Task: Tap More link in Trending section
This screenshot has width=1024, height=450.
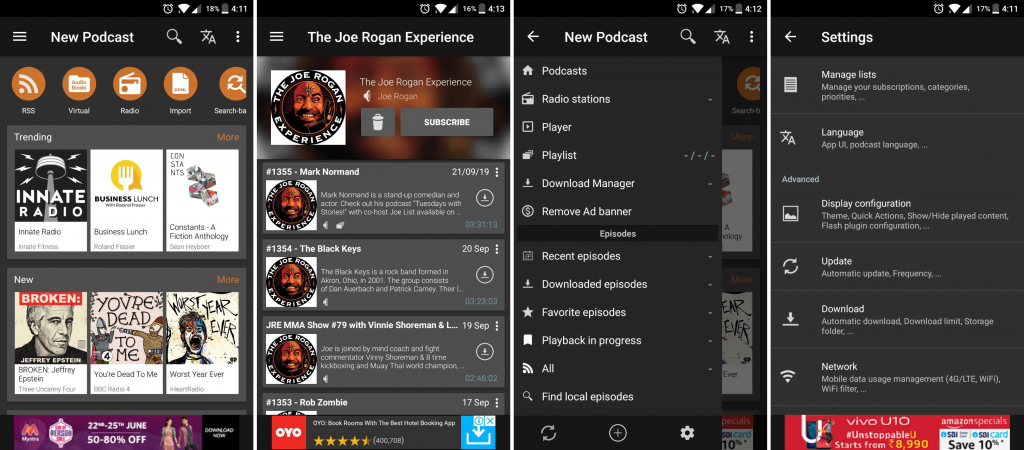Action: tap(228, 137)
